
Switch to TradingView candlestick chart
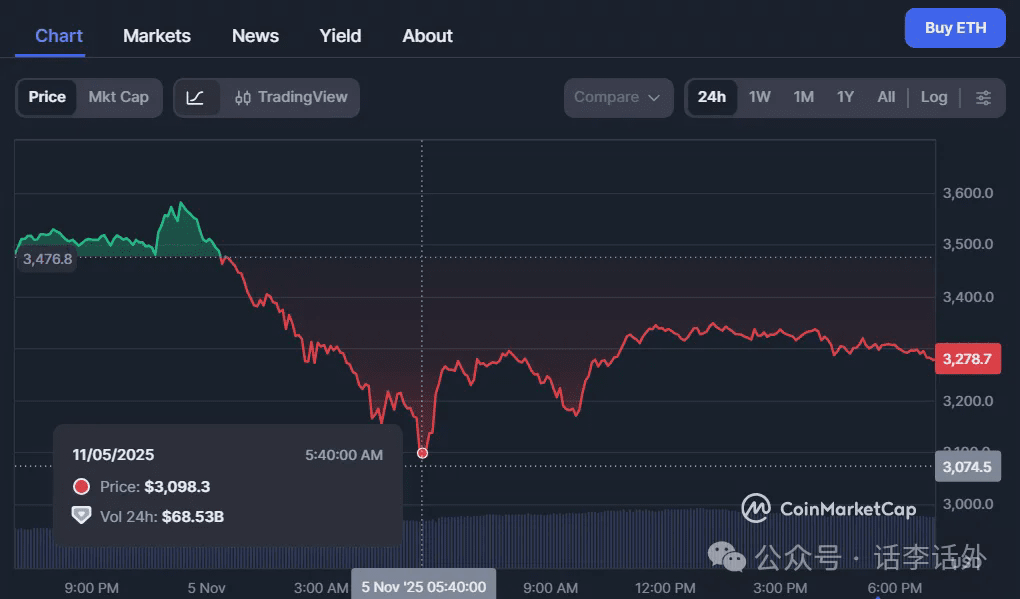pyautogui.click(x=291, y=98)
